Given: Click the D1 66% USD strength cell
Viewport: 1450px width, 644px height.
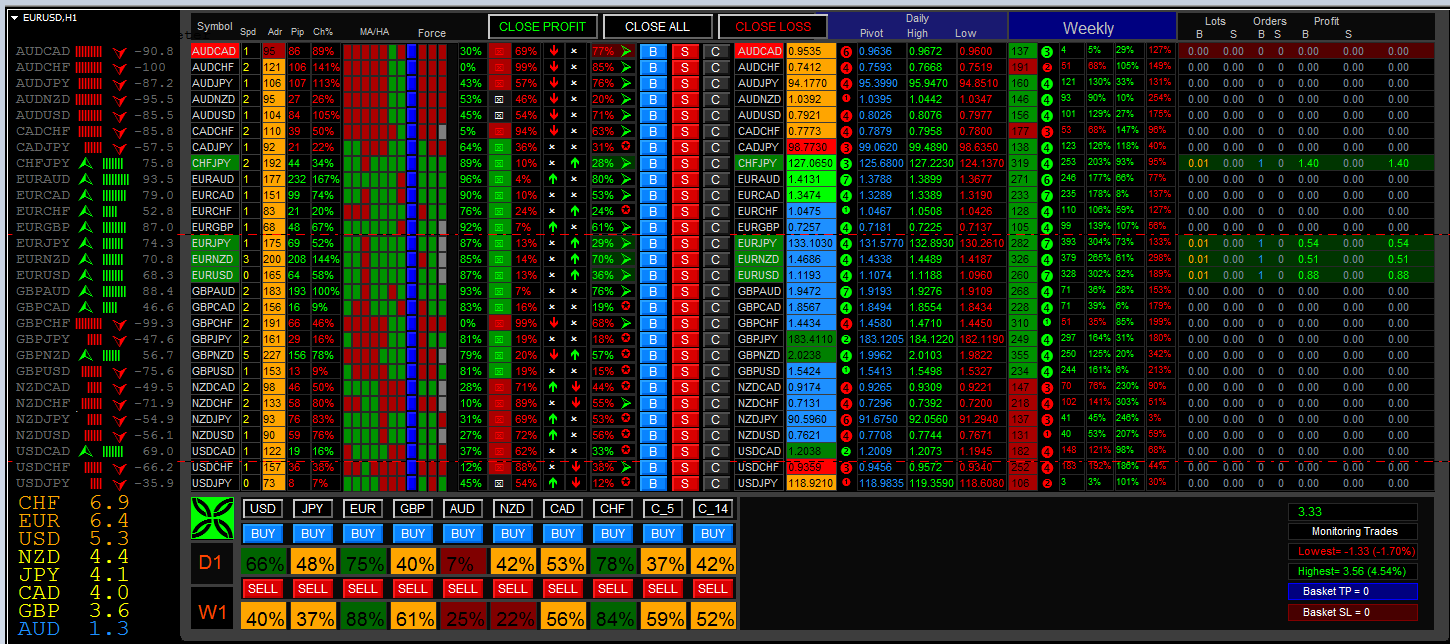Looking at the screenshot, I should point(264,563).
